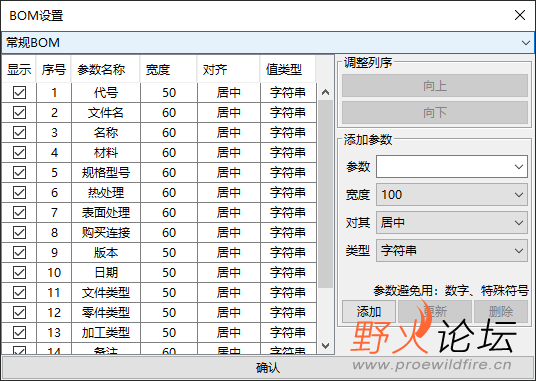Select the 名称 parameter name cell
536x381 pixels.
click(106, 133)
